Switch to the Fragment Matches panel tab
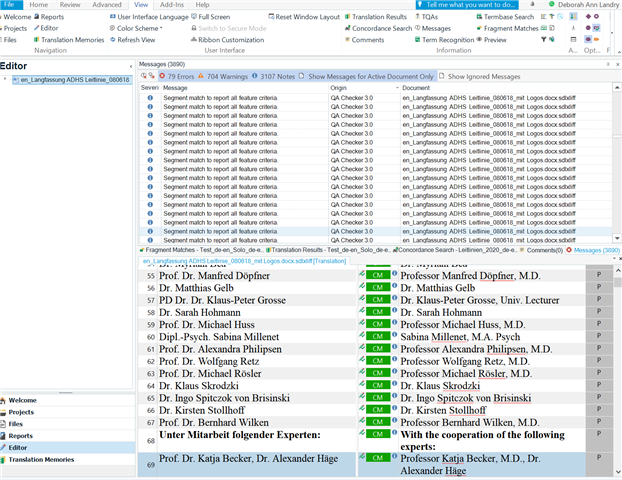The width and height of the screenshot is (622, 480). click(201, 250)
